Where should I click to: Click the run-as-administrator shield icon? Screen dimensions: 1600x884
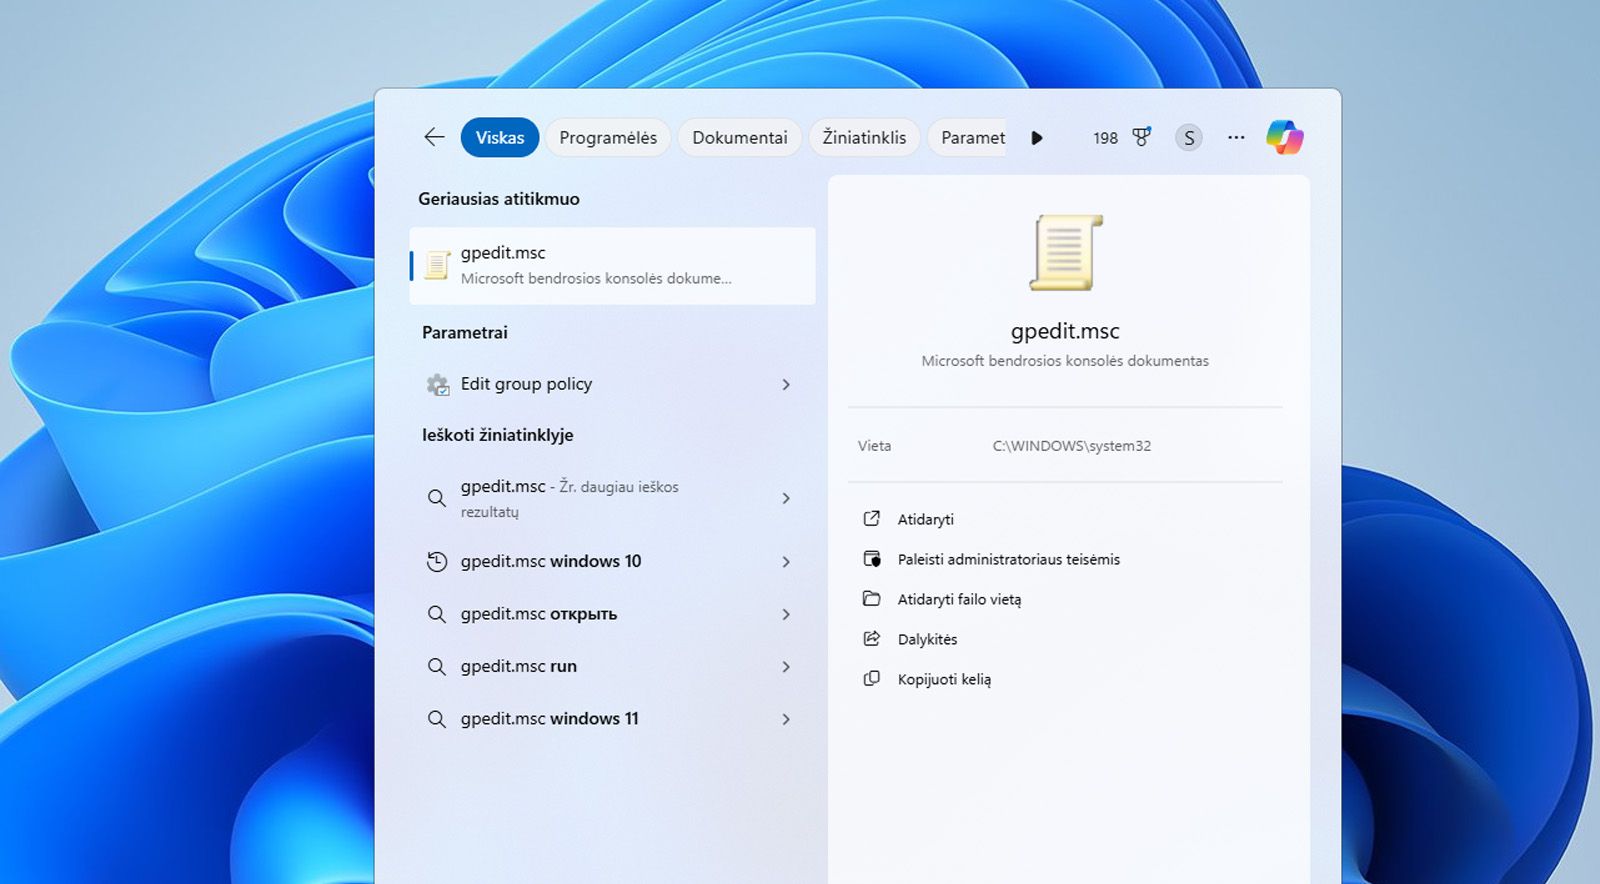(872, 559)
